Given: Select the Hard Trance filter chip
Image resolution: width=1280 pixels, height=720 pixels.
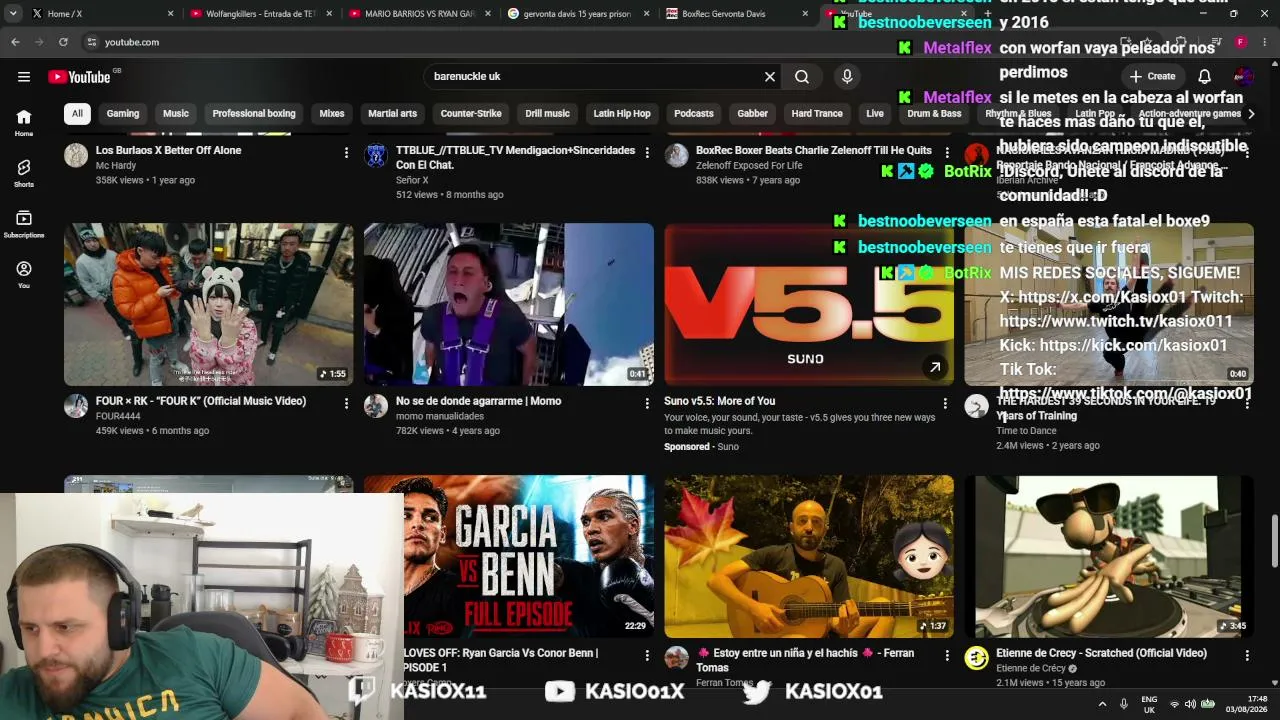Looking at the screenshot, I should coord(817,114).
